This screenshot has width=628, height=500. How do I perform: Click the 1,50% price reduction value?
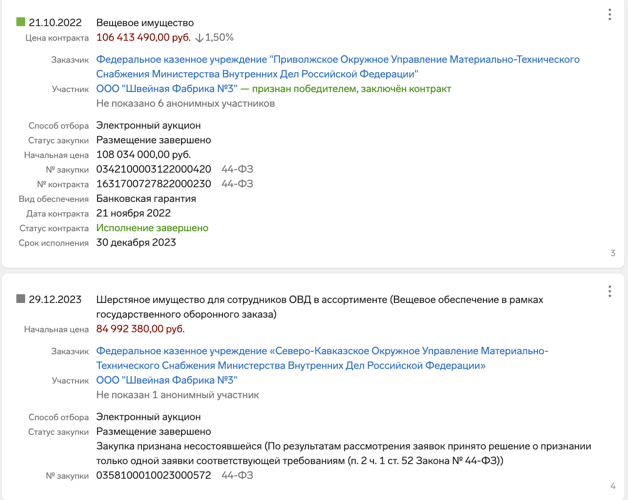(x=219, y=37)
